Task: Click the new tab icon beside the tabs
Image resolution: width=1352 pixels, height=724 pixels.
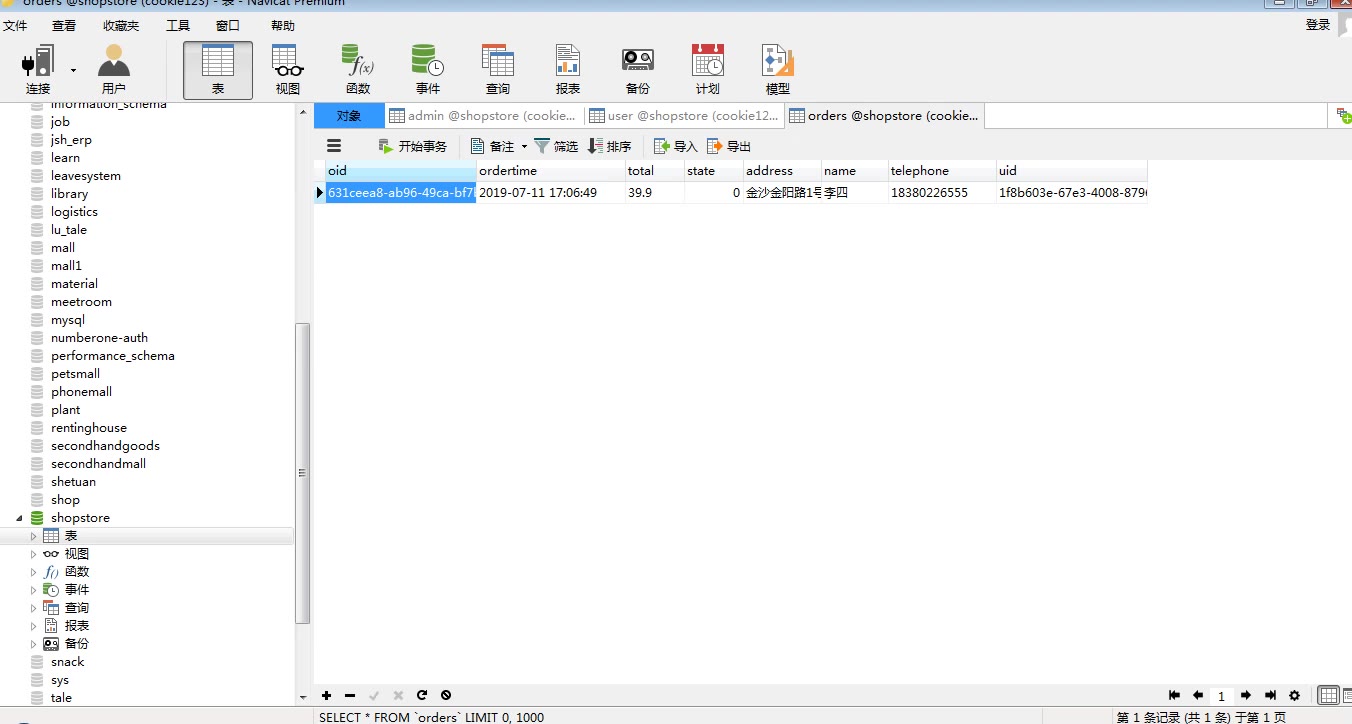Action: (x=1344, y=116)
